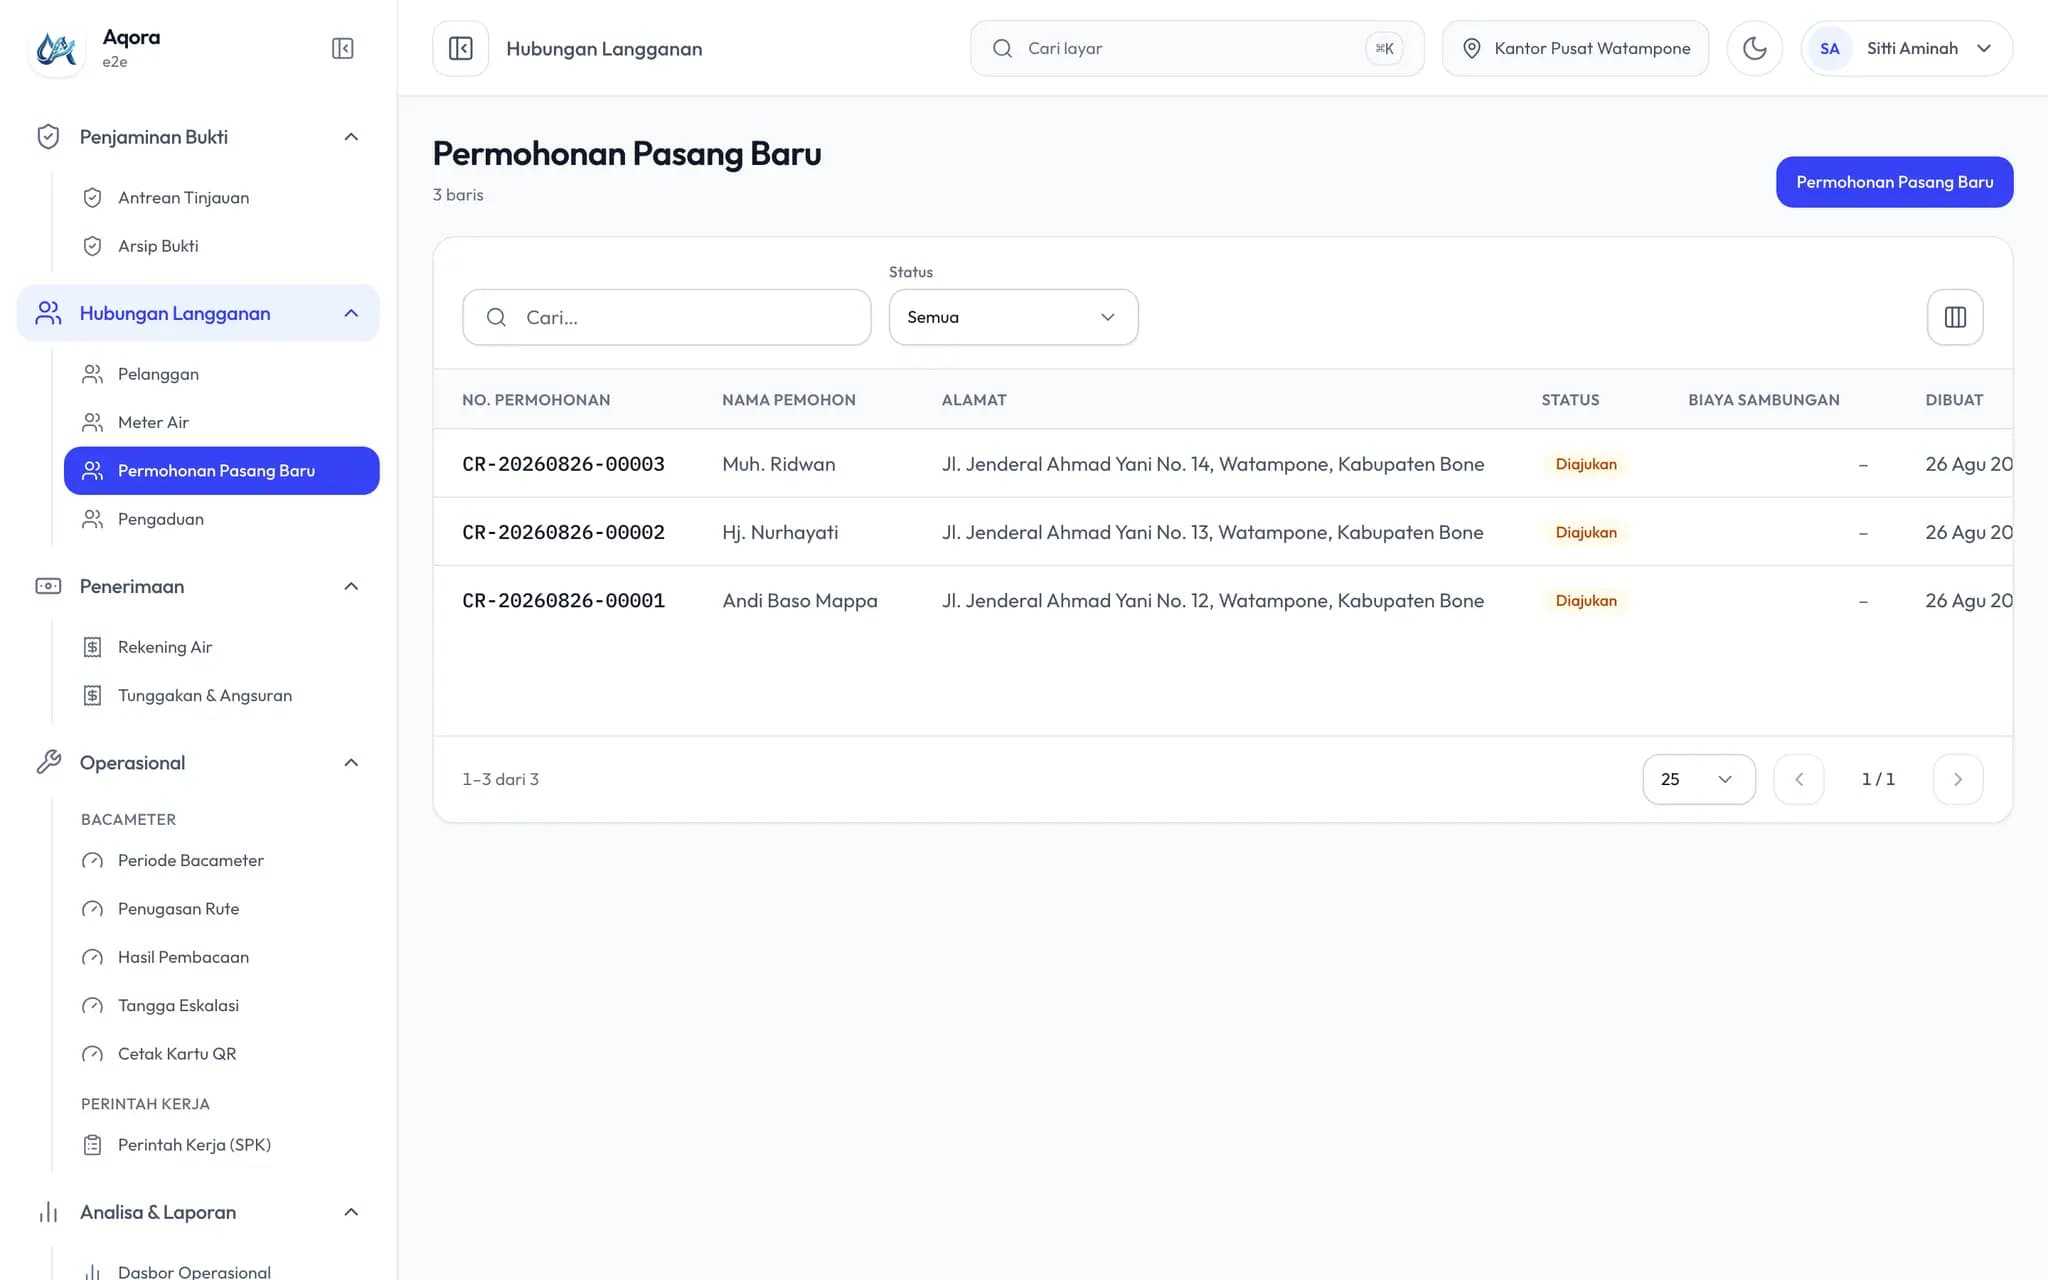Screen dimensions: 2048x1280
Task: Collapse the Analisa & Laporan chevron
Action: click(x=351, y=1212)
